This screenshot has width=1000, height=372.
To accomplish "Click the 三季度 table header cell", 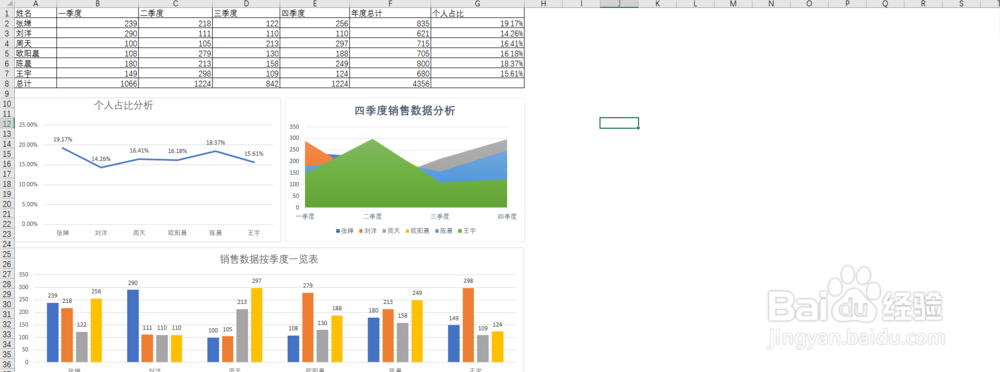I will (x=246, y=12).
